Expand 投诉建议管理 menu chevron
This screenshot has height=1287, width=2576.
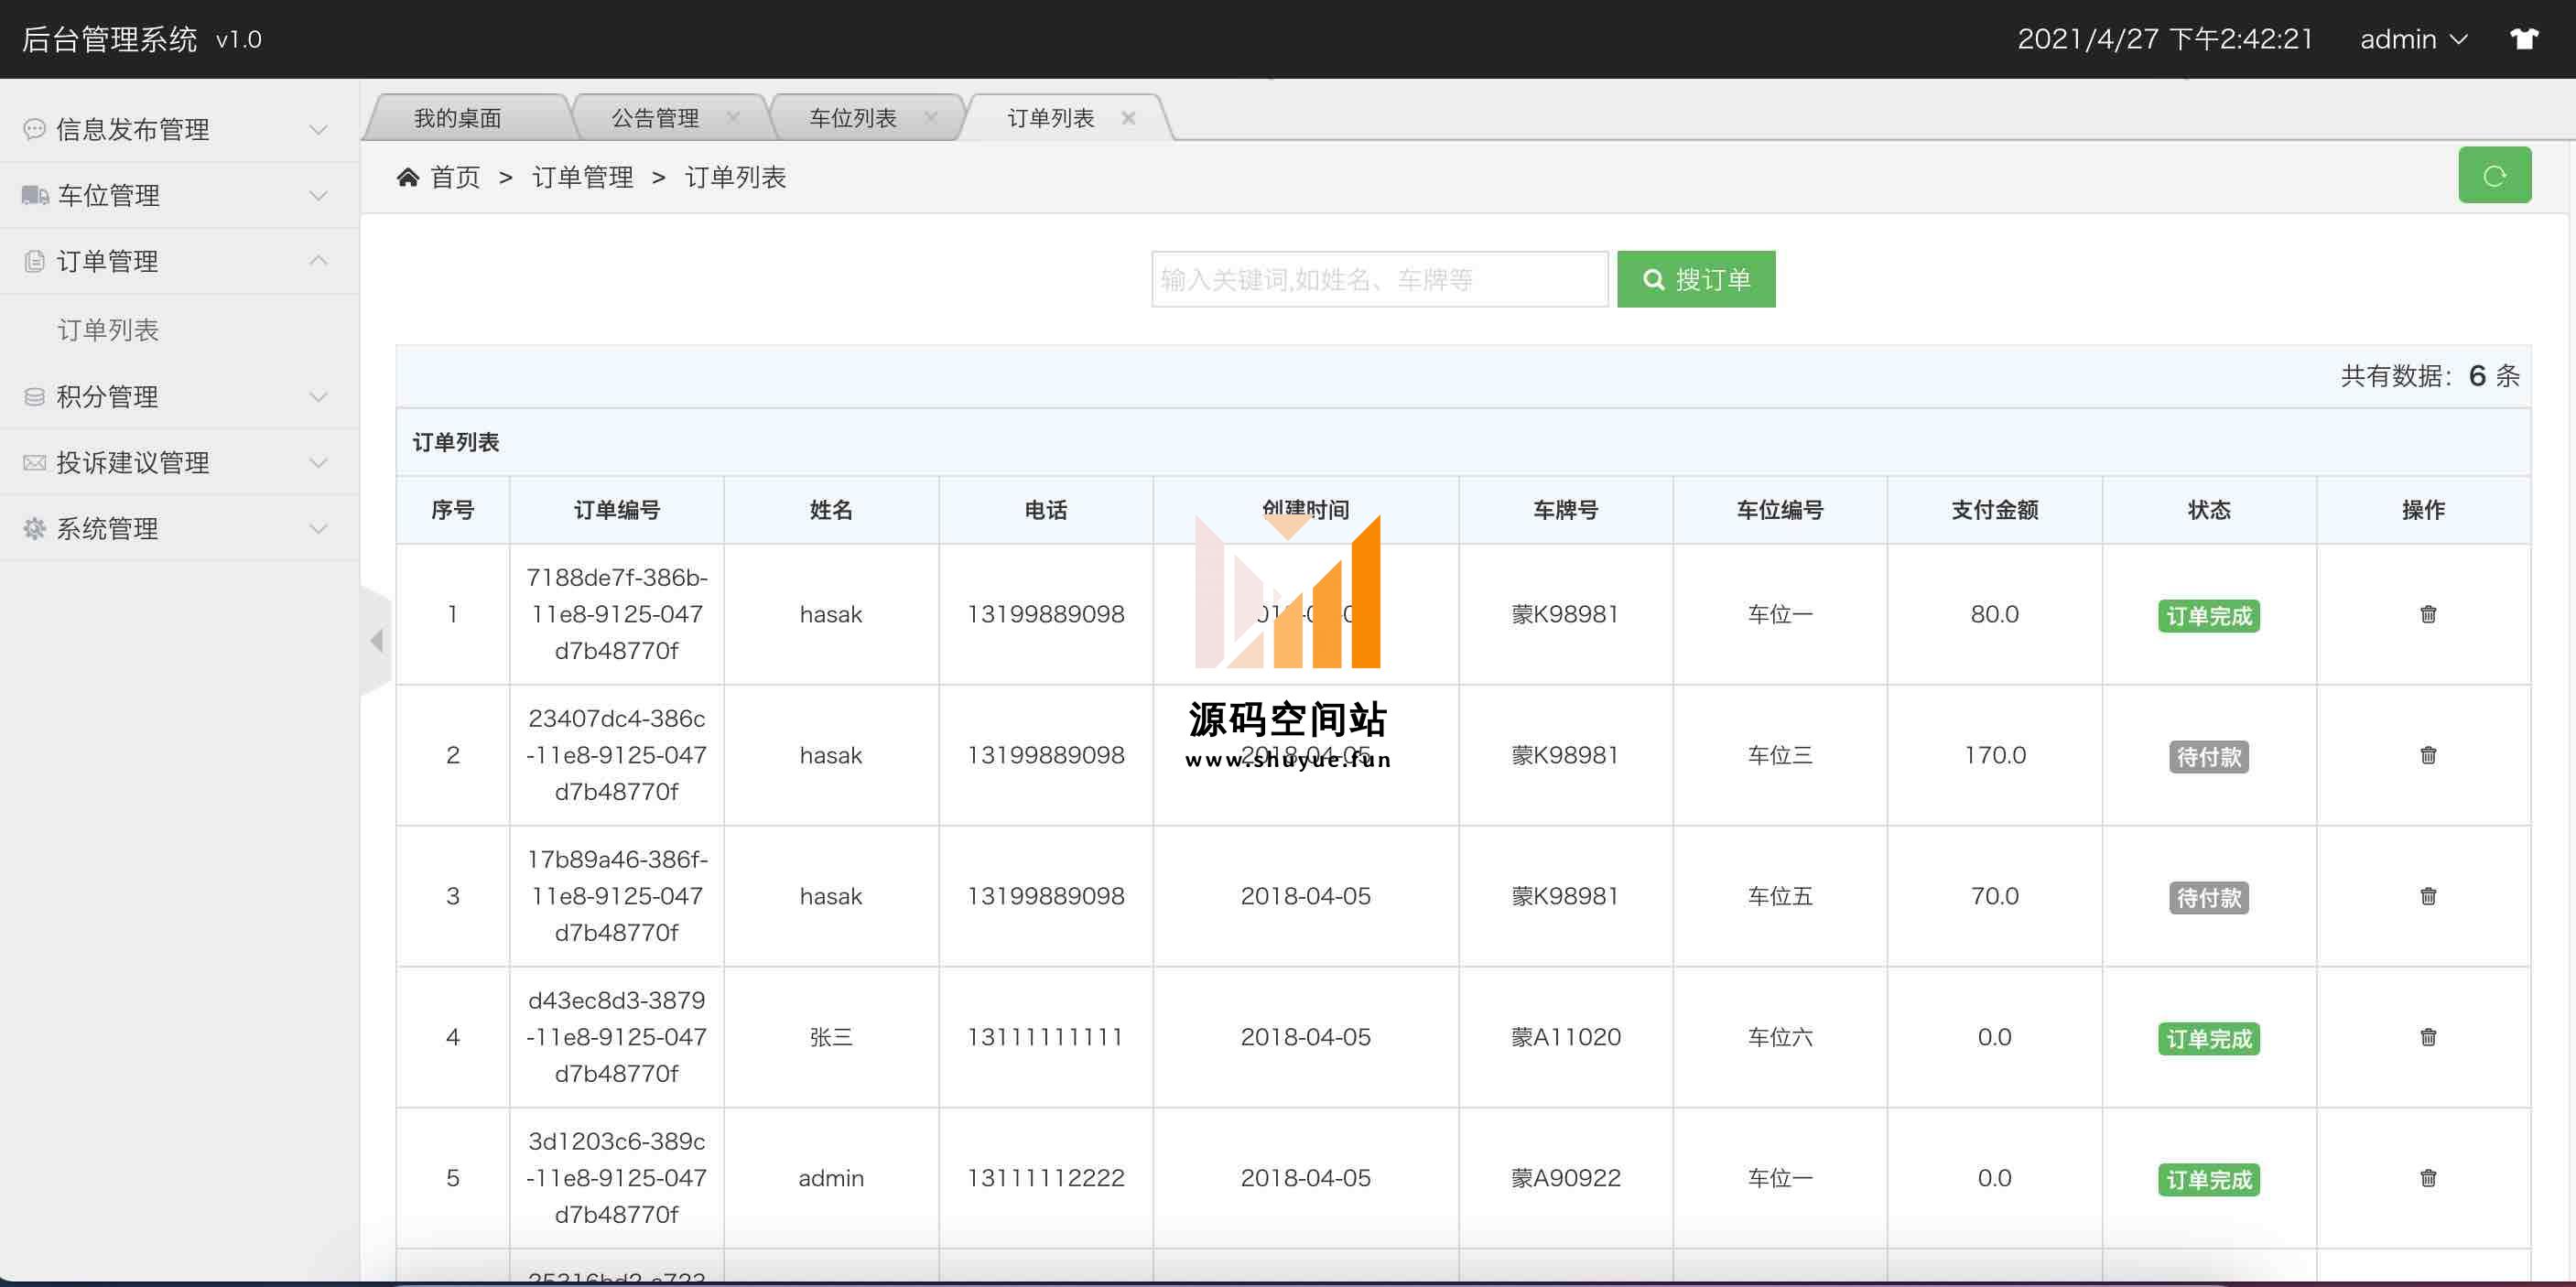pyautogui.click(x=318, y=463)
